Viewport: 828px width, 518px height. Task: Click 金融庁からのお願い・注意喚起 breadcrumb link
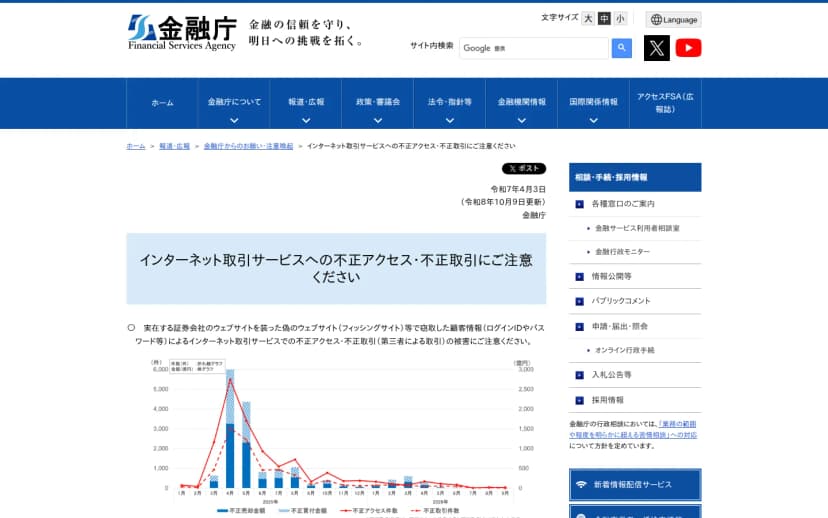pyautogui.click(x=248, y=146)
